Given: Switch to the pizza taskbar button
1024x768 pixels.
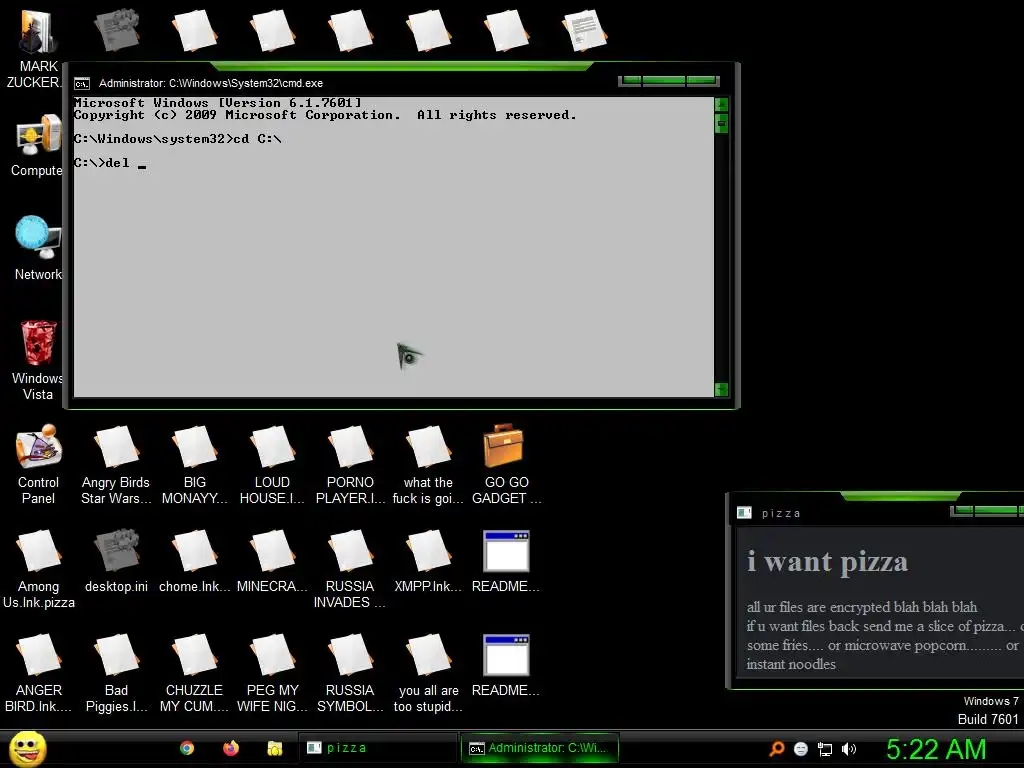Looking at the screenshot, I should (379, 748).
